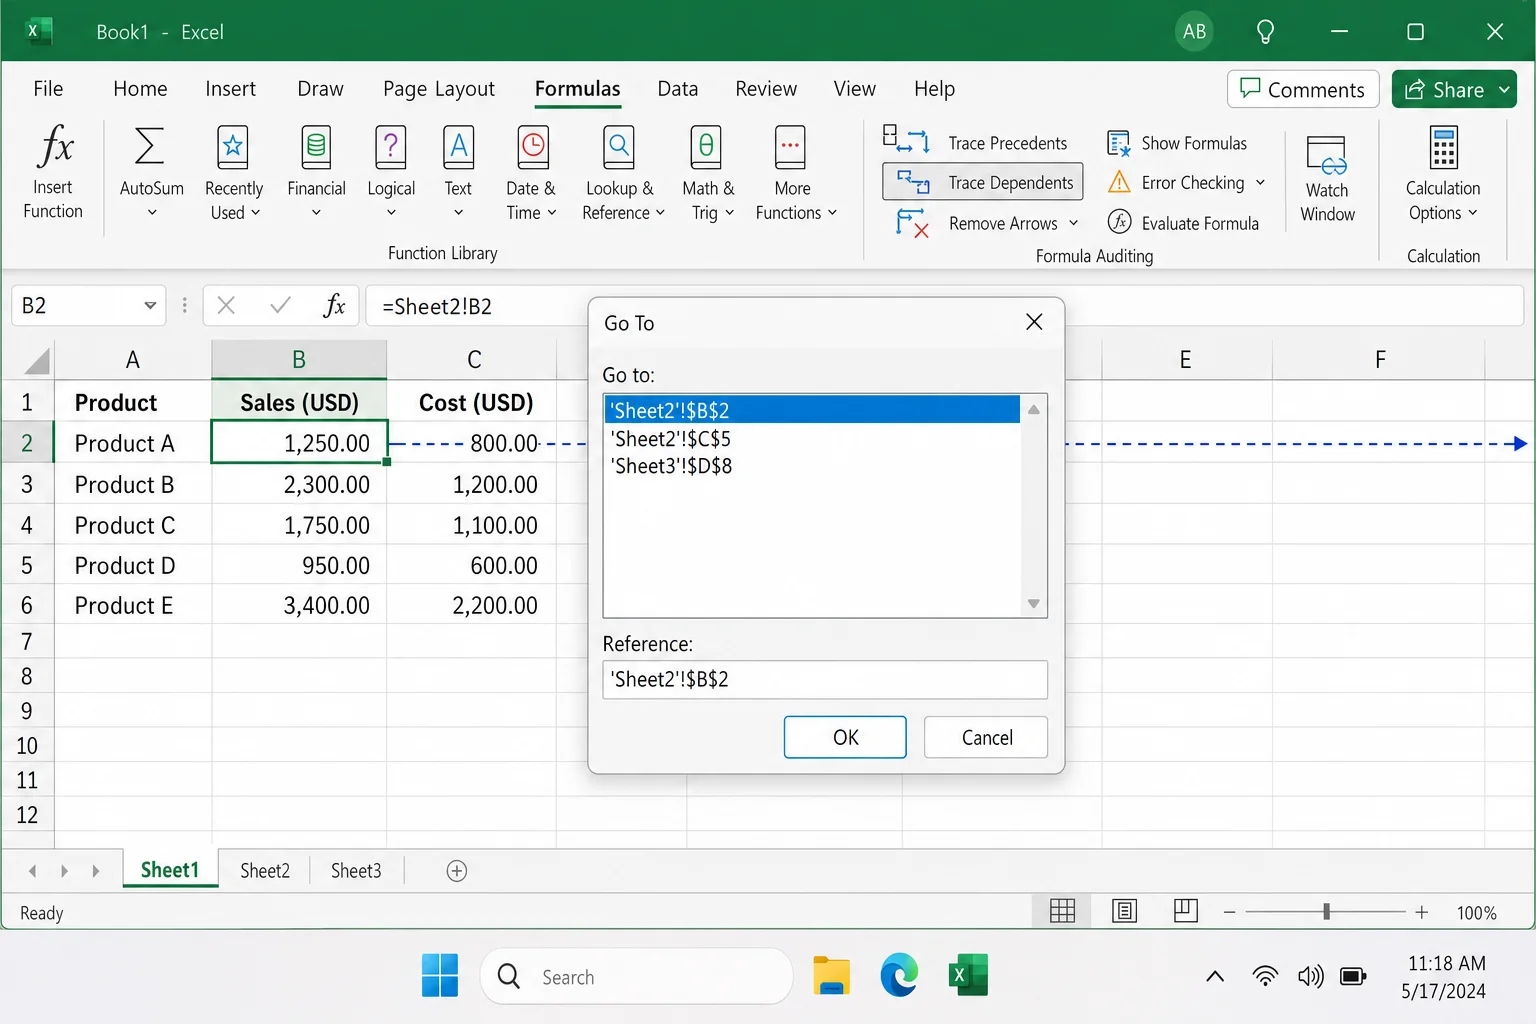Open the Sheet3 tab

[x=356, y=871]
